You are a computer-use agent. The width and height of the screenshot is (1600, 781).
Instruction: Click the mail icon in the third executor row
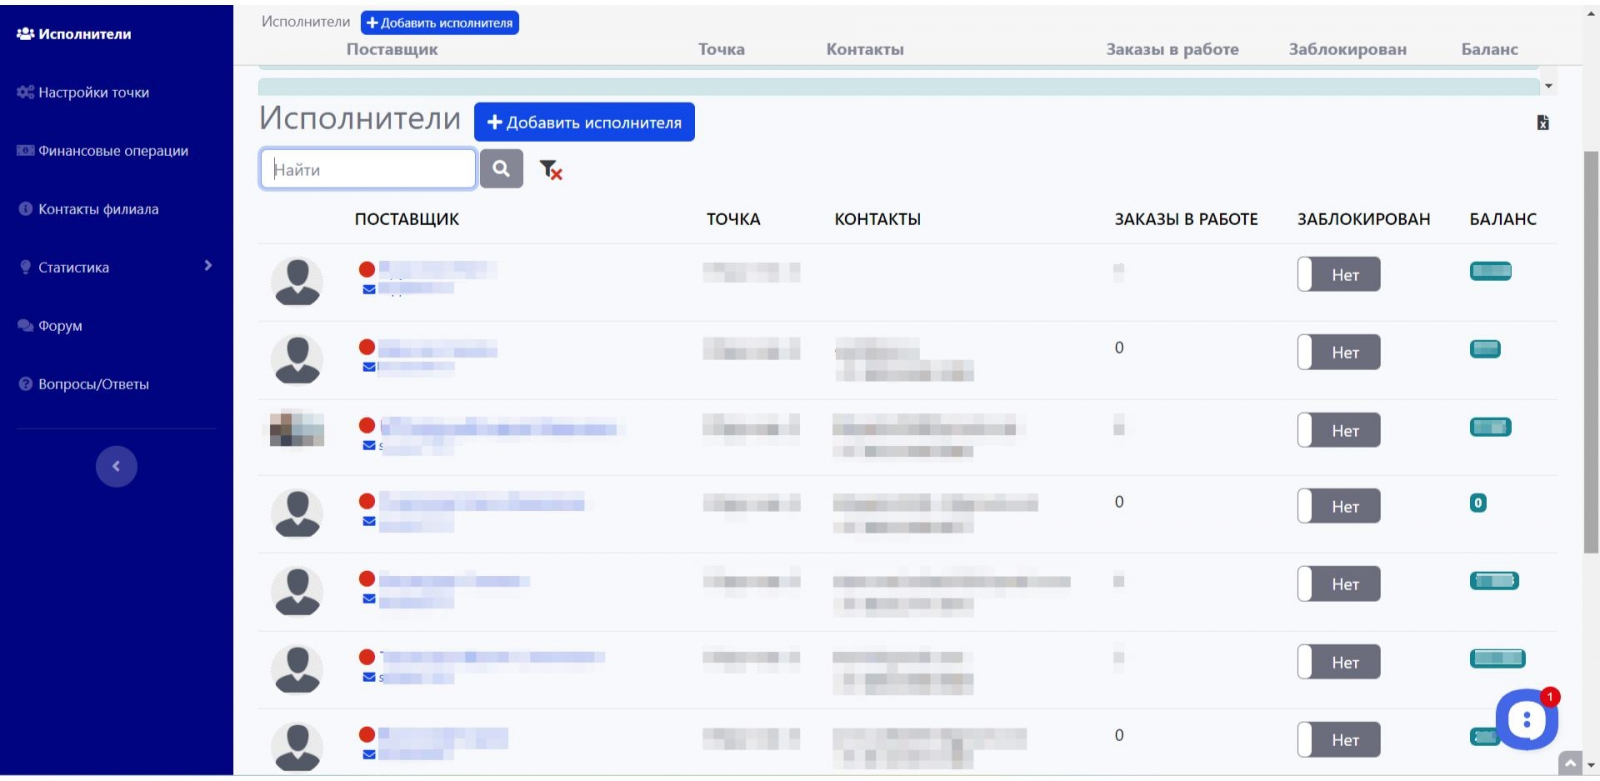coord(369,445)
